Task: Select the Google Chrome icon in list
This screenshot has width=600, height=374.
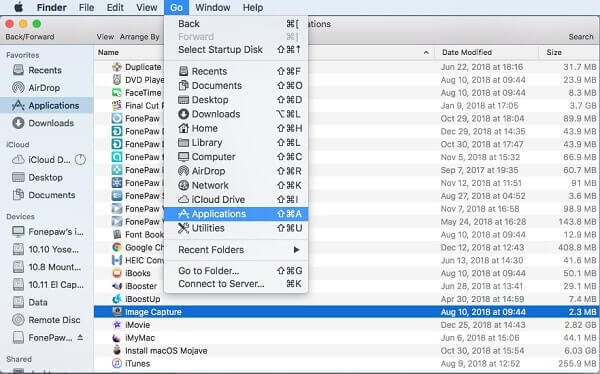Action: point(117,247)
